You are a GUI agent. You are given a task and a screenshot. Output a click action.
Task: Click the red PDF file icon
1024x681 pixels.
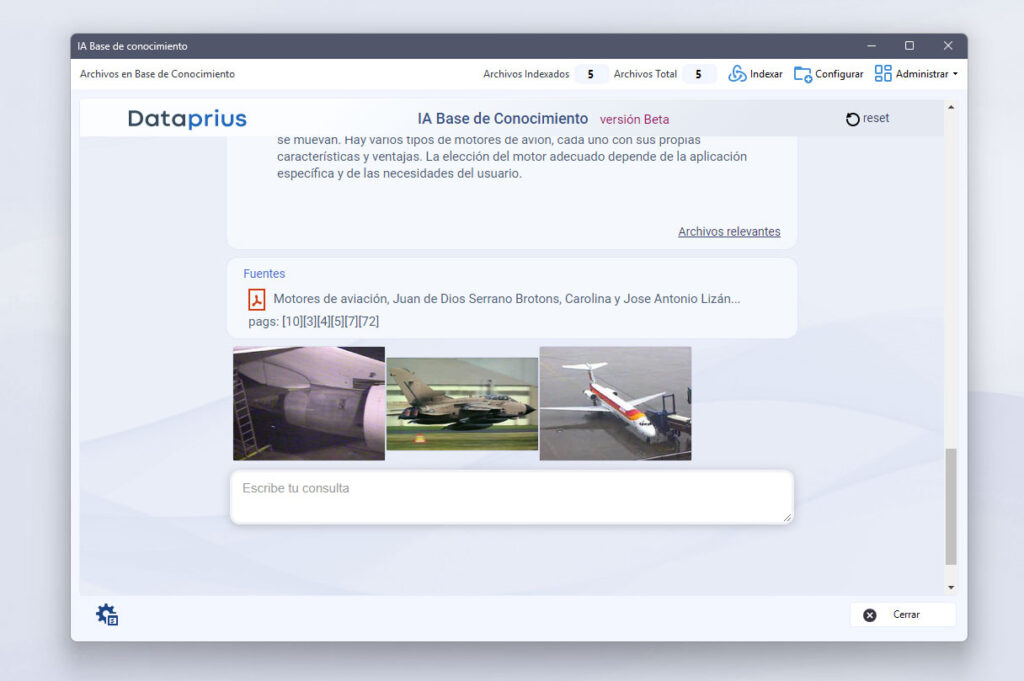(257, 299)
